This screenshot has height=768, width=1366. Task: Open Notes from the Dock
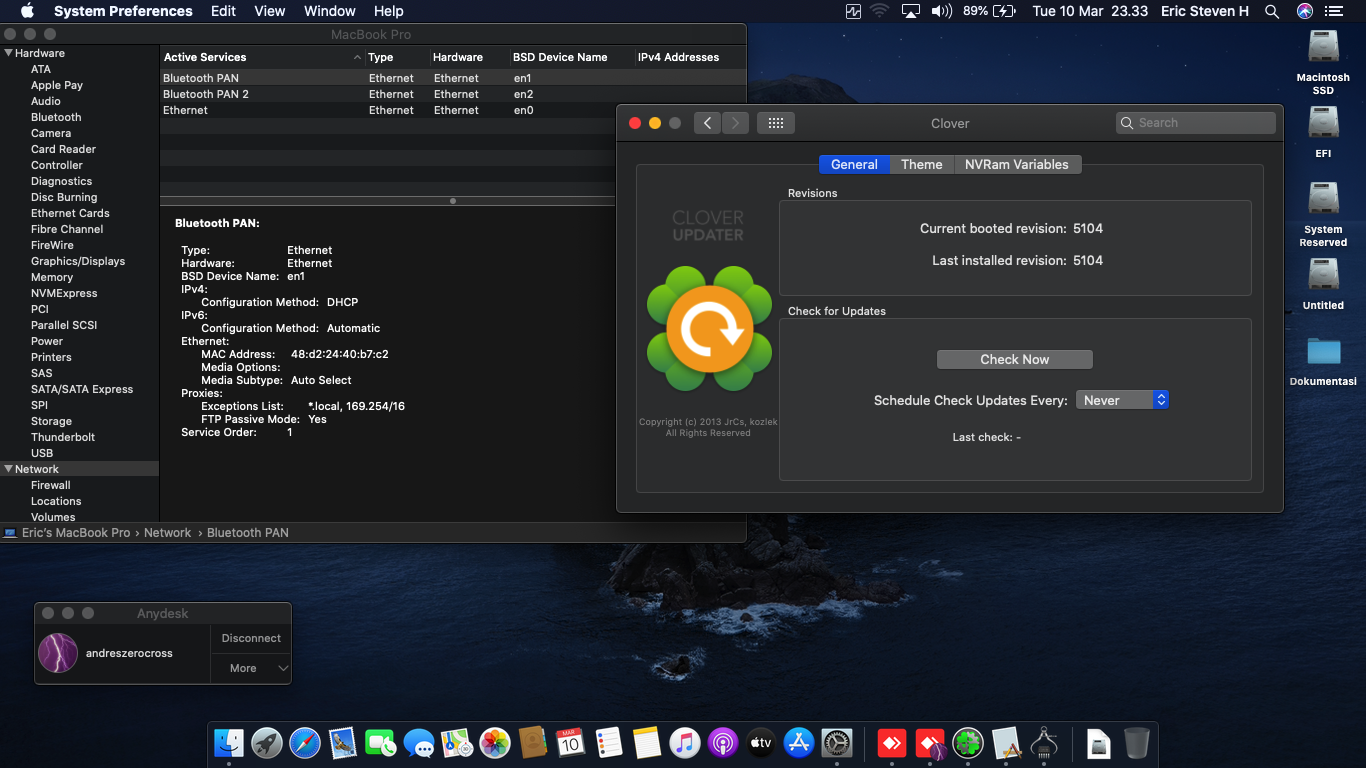click(646, 743)
